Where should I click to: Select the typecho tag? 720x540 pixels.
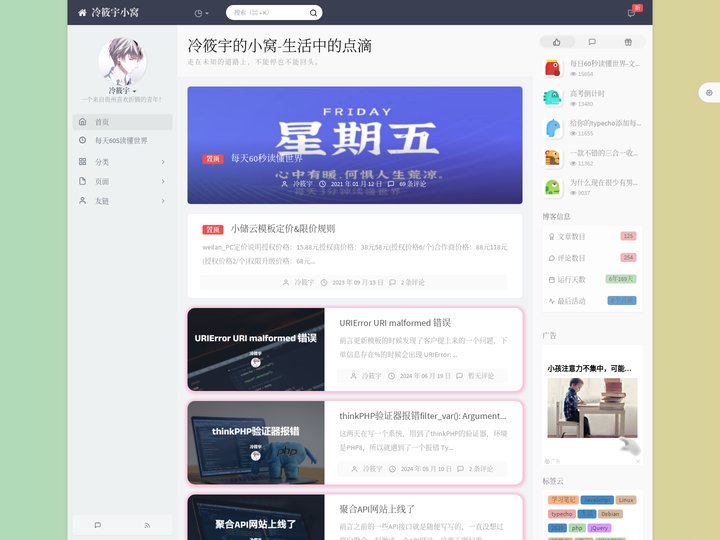[562, 514]
